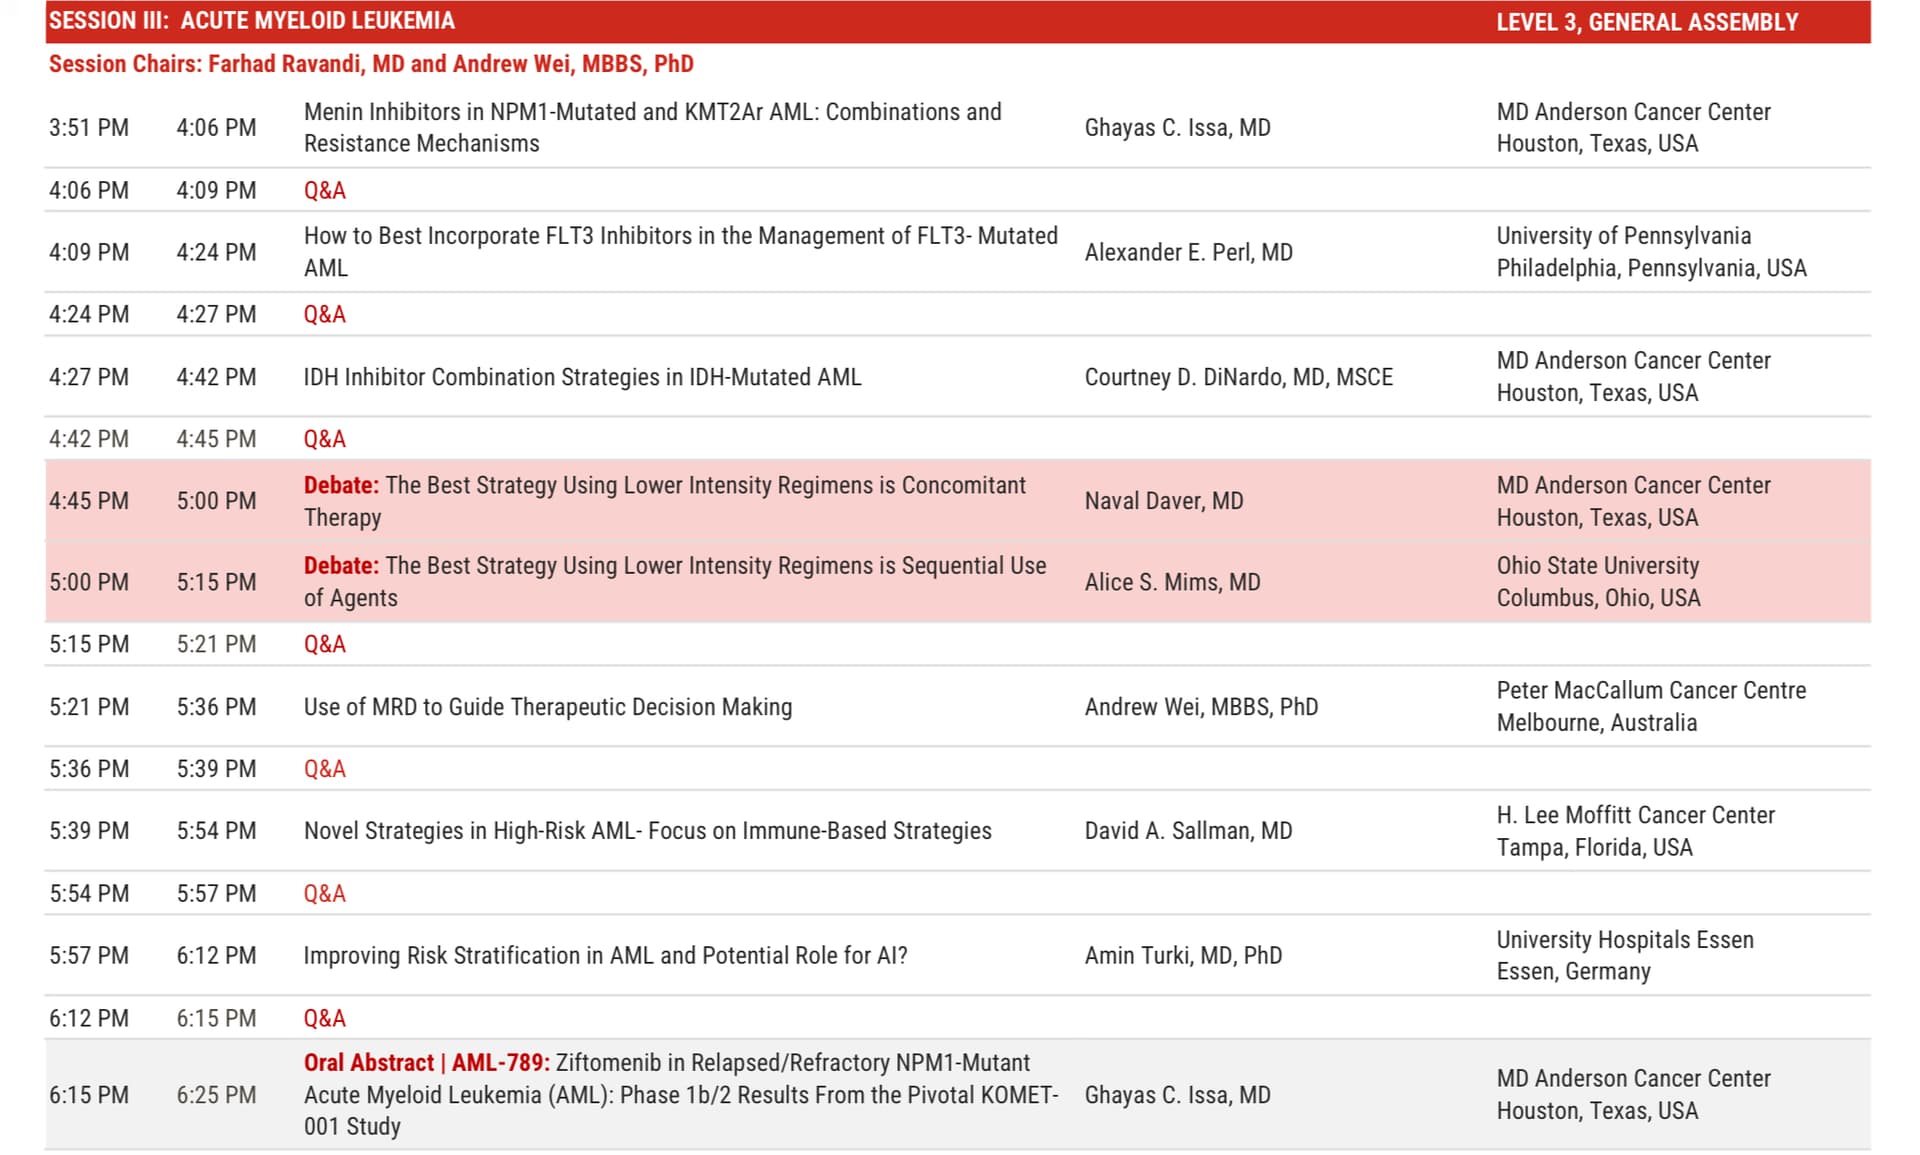Click Level 3, General Assembly location text
Image resolution: width=1920 pixels, height=1155 pixels.
click(1646, 22)
